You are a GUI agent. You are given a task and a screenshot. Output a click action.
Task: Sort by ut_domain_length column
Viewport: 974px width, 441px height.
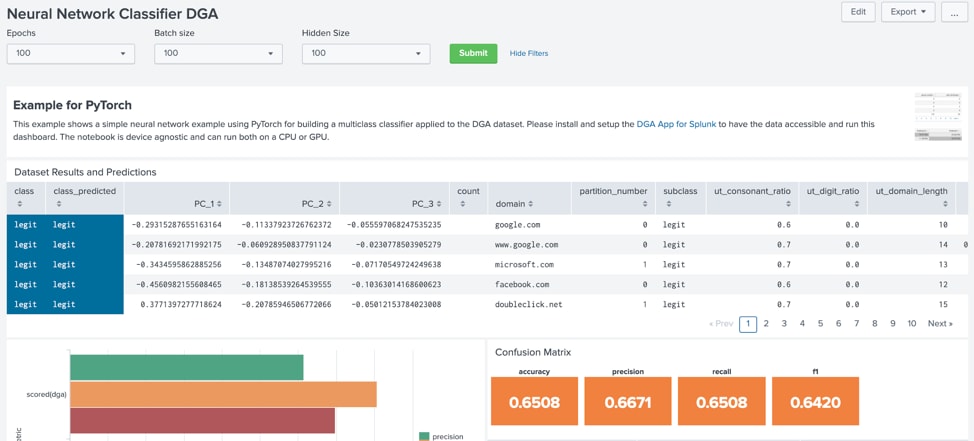coord(911,198)
